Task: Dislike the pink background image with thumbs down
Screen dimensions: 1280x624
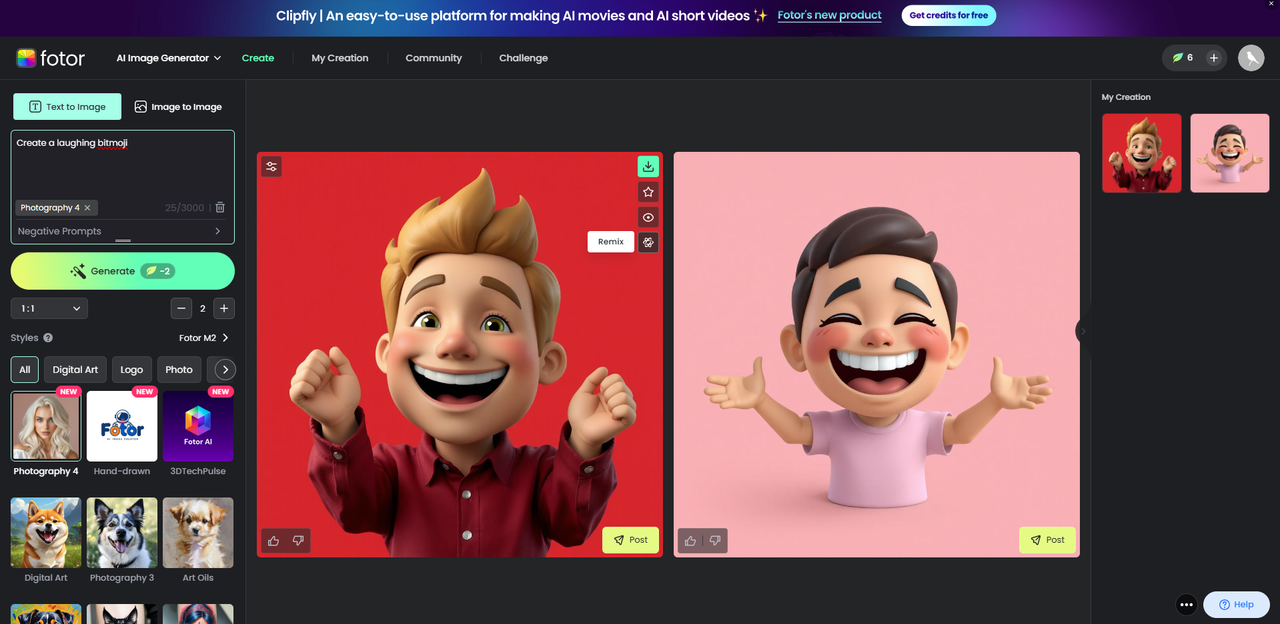Action: [715, 540]
